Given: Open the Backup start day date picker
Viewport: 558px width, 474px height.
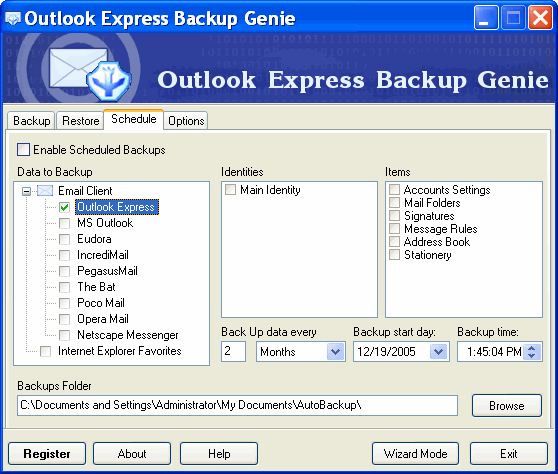Looking at the screenshot, I should (438, 352).
